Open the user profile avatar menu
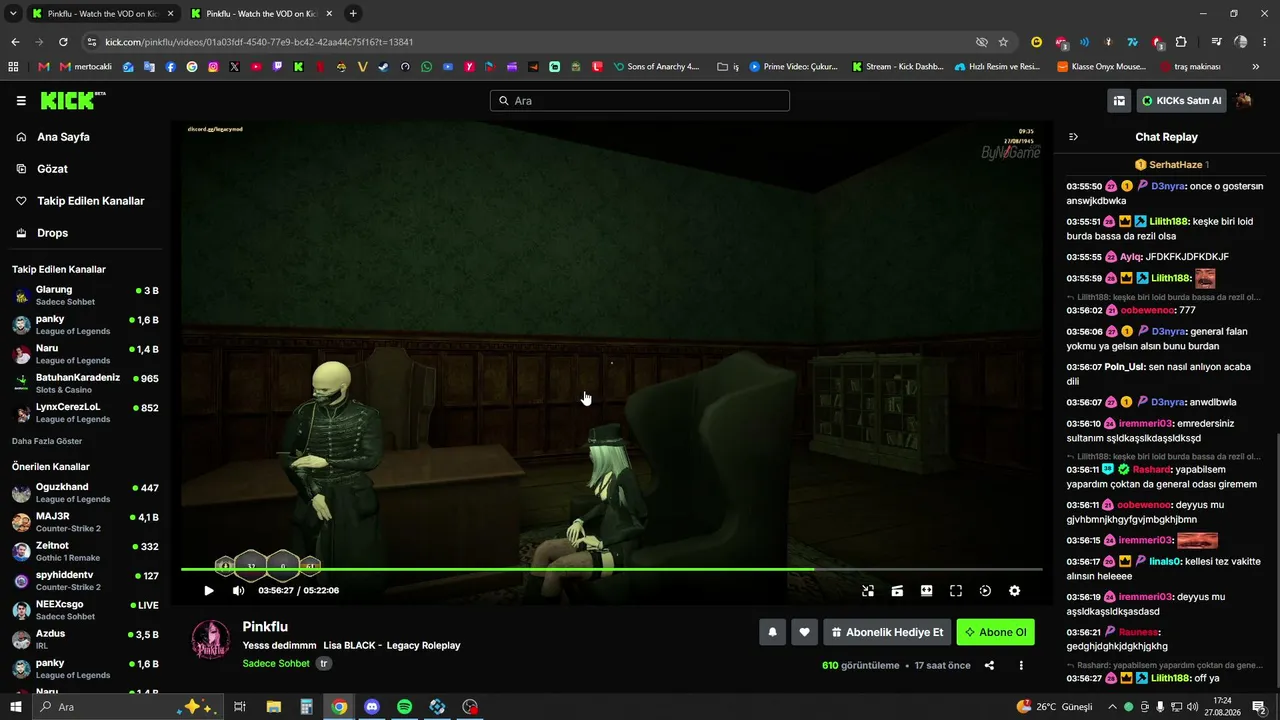The image size is (1280, 720). 1244,101
